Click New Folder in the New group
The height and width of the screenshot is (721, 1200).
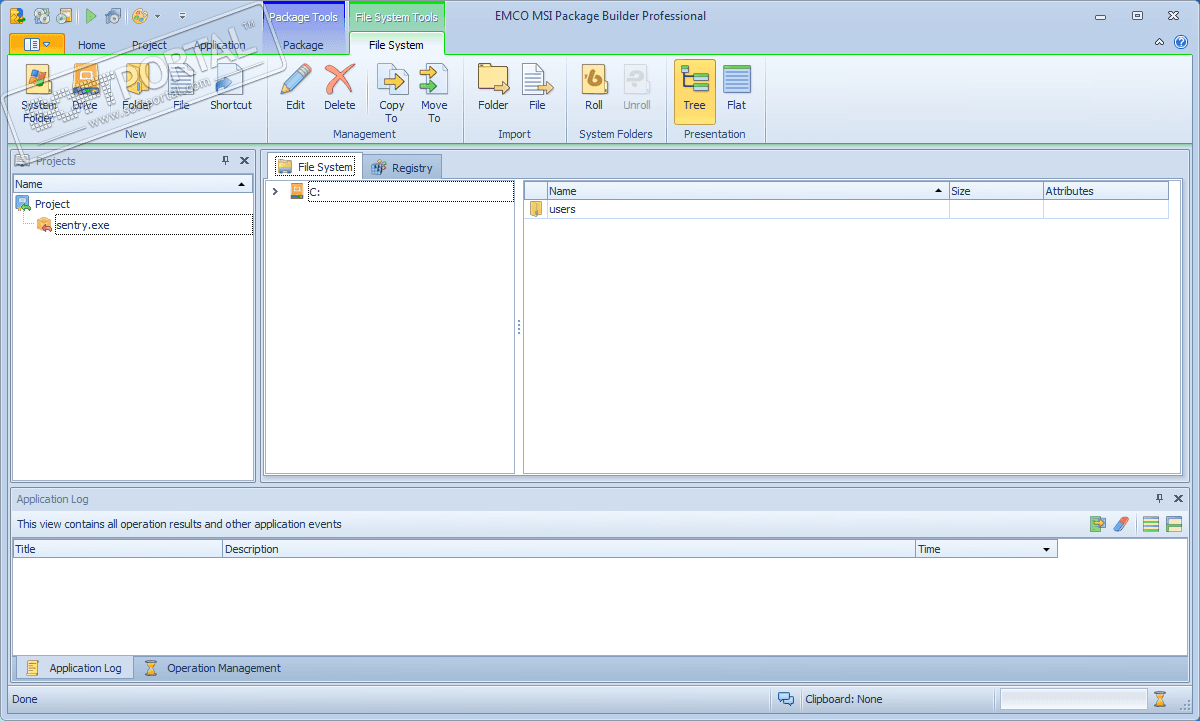[137, 88]
